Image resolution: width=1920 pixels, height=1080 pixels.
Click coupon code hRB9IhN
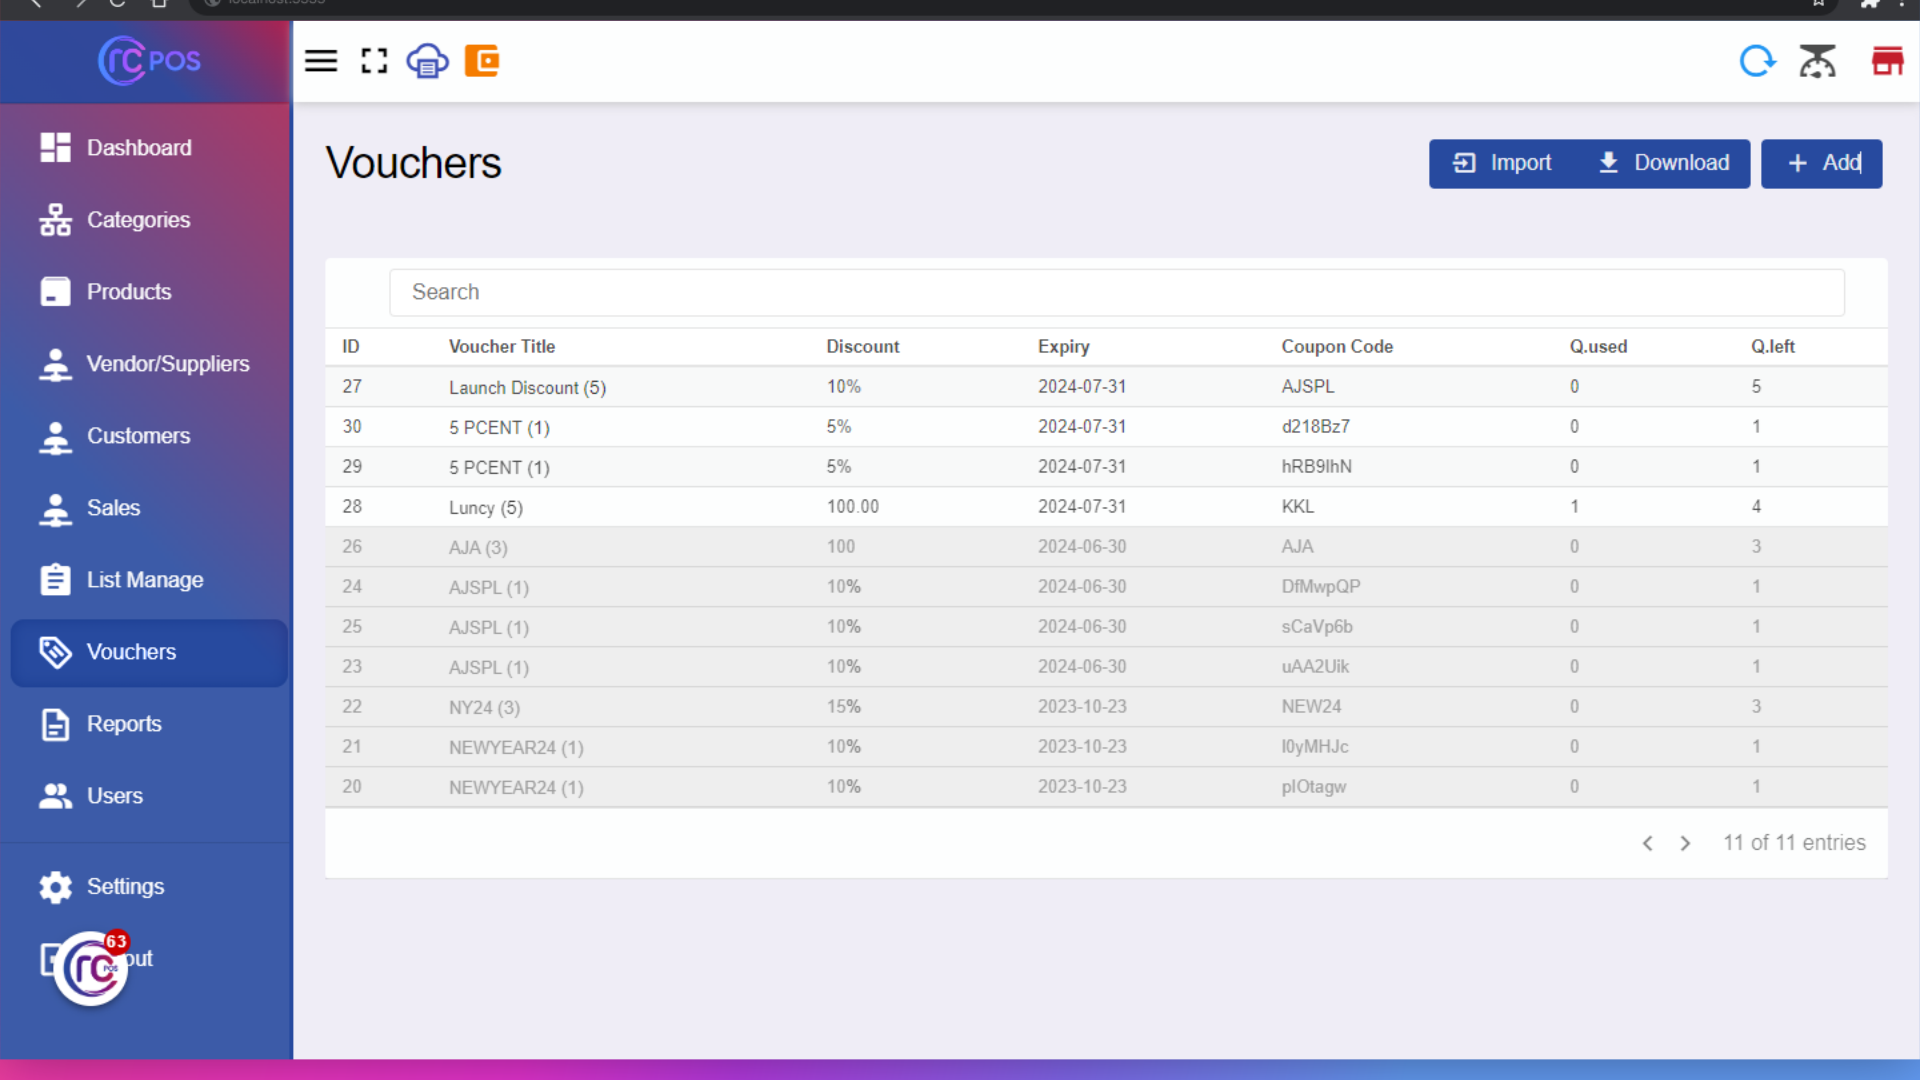pyautogui.click(x=1316, y=467)
